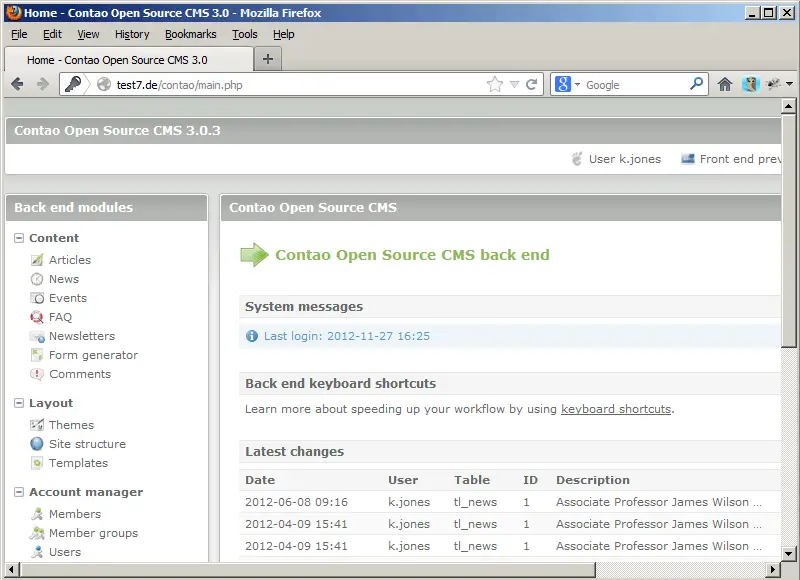Click the 2012-06-08 09:16 date cell
Image resolution: width=800 pixels, height=580 pixels.
(296, 502)
